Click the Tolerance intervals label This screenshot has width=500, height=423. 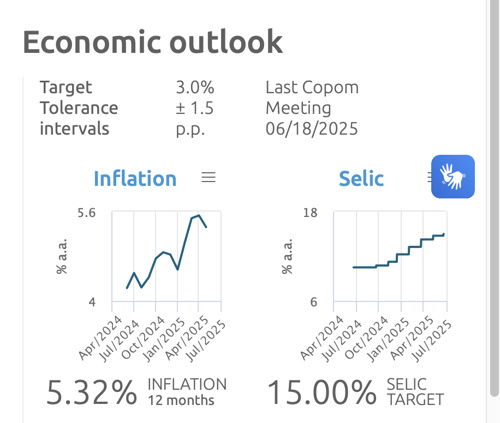click(79, 118)
